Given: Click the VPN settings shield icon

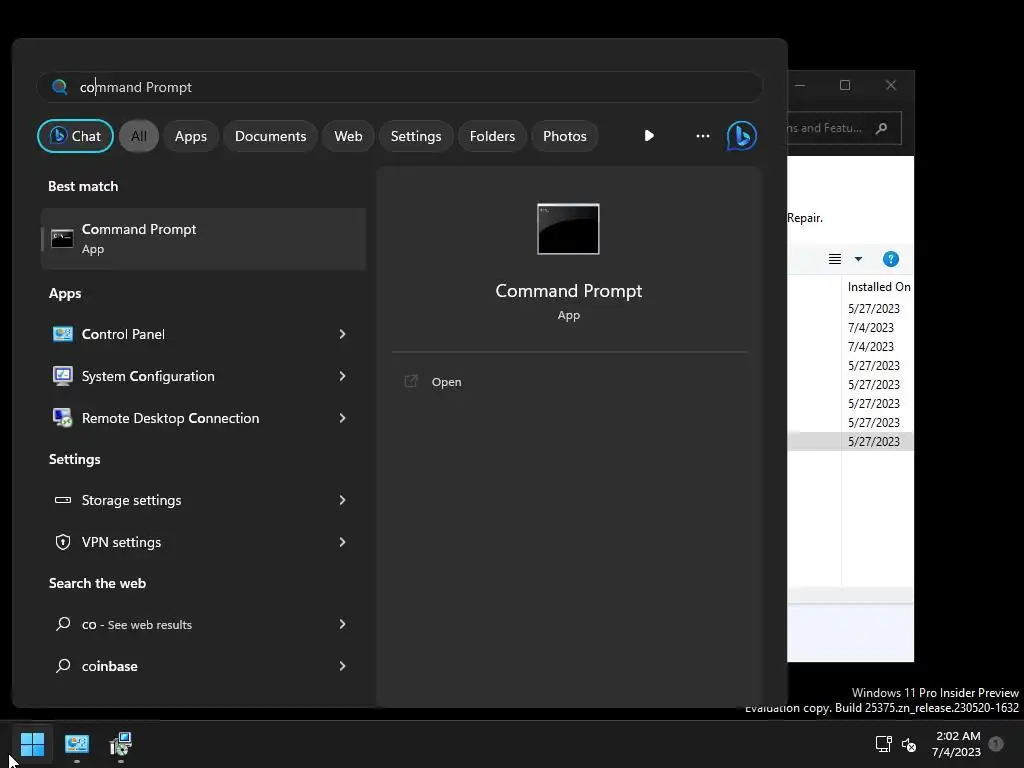Looking at the screenshot, I should click(63, 542).
